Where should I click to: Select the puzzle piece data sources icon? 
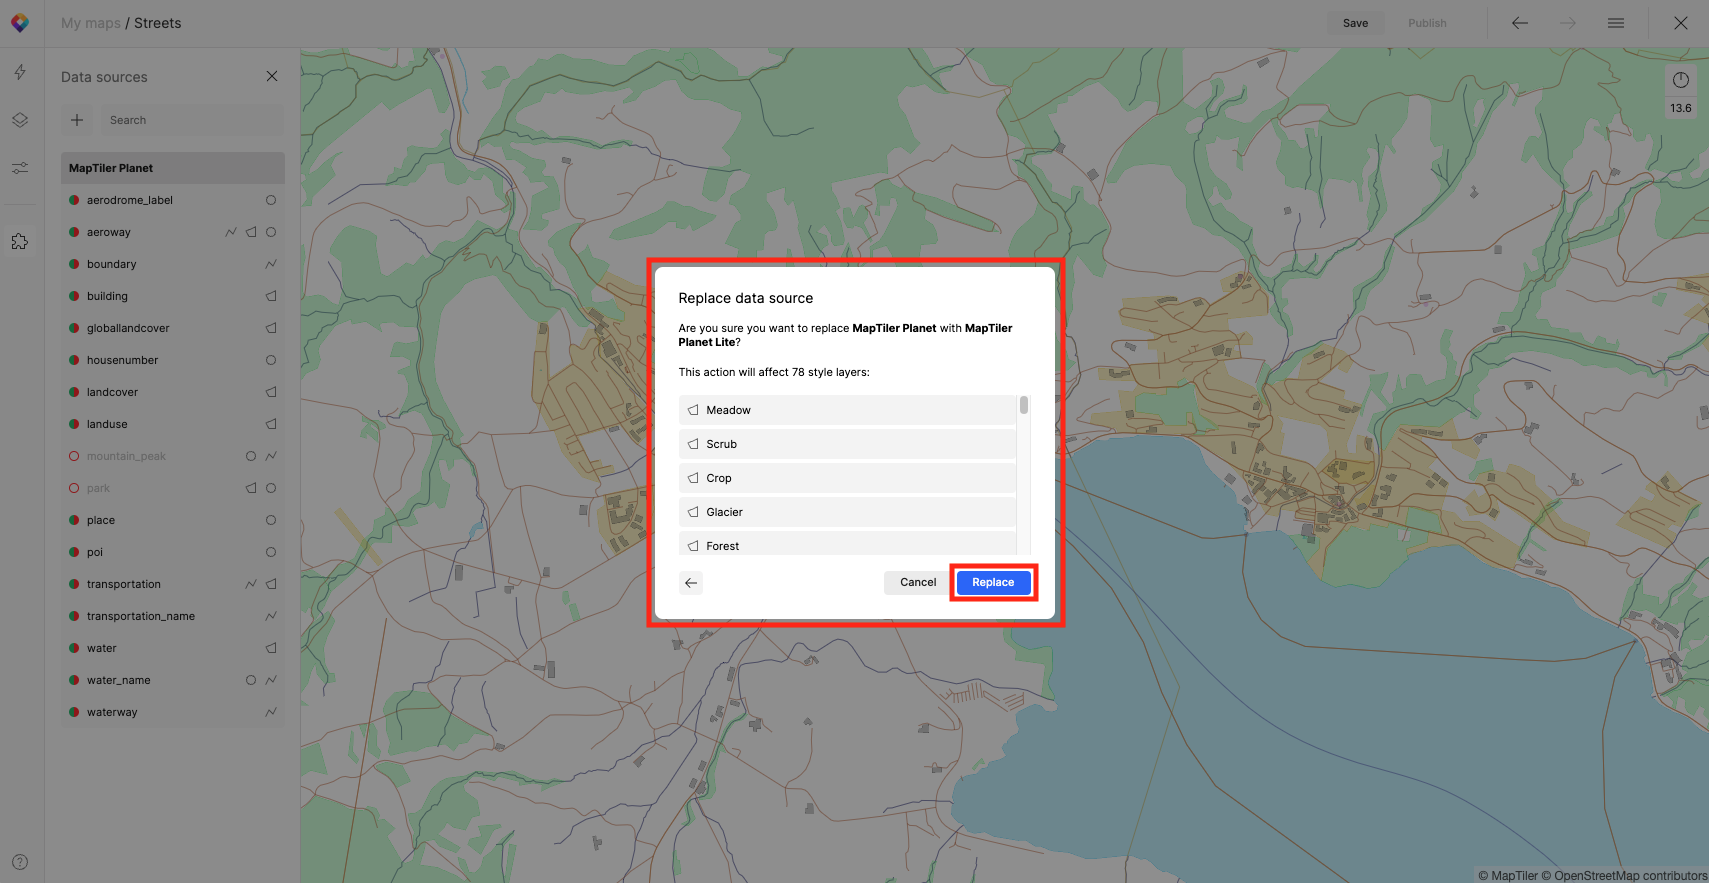click(x=20, y=241)
